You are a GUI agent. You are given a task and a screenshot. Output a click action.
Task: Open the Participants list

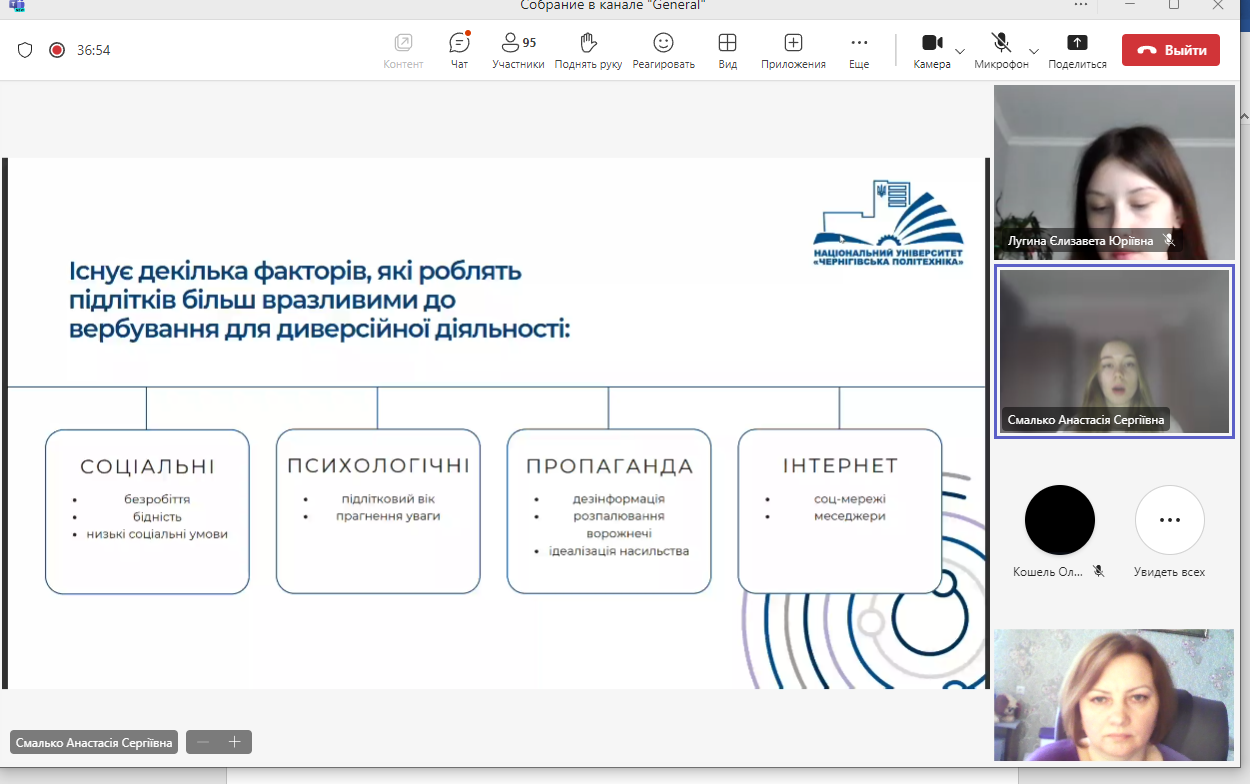point(517,44)
